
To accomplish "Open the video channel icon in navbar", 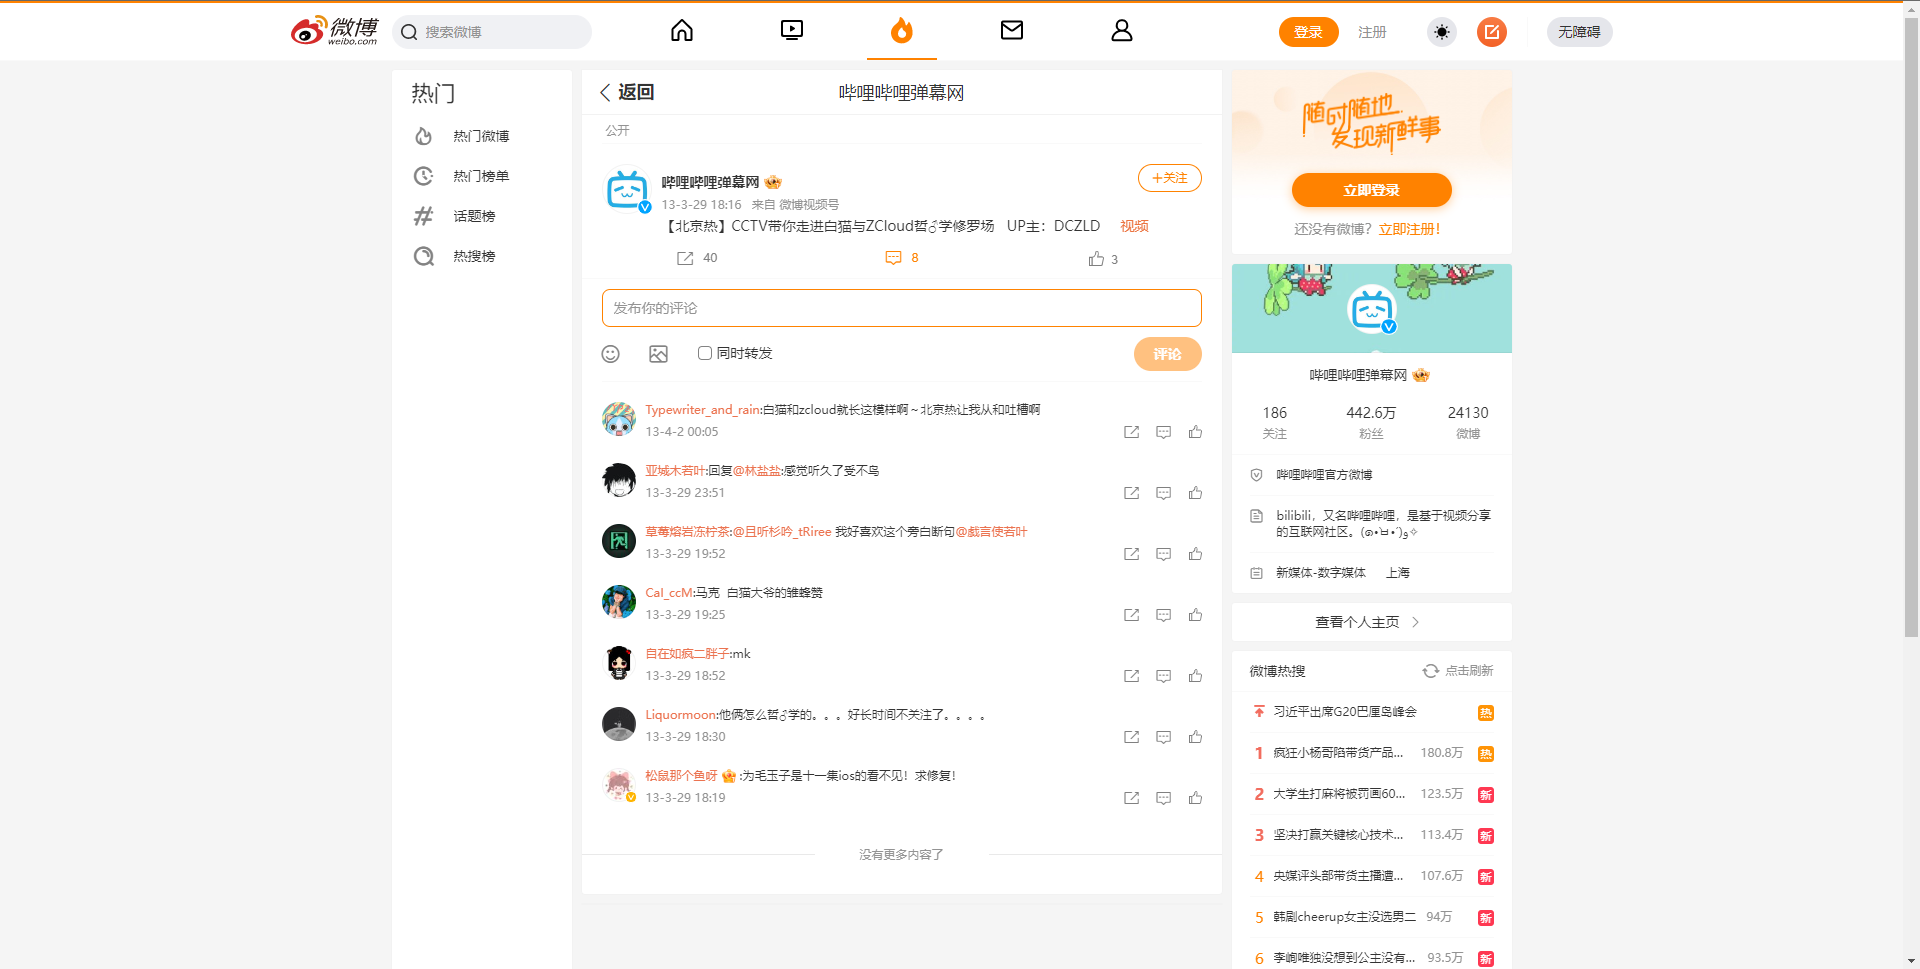I will [791, 31].
